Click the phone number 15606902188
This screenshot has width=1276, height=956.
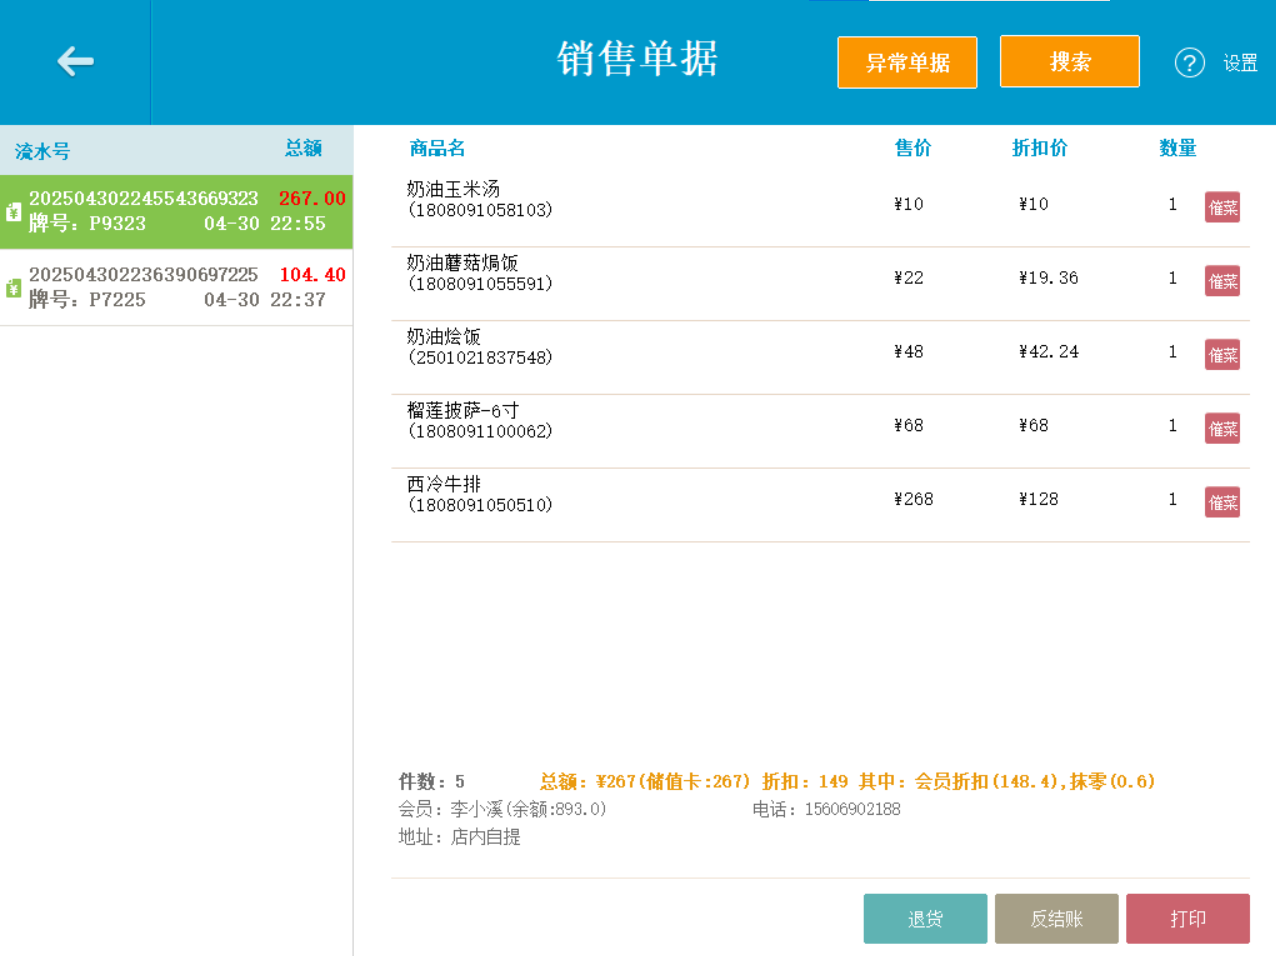point(852,809)
